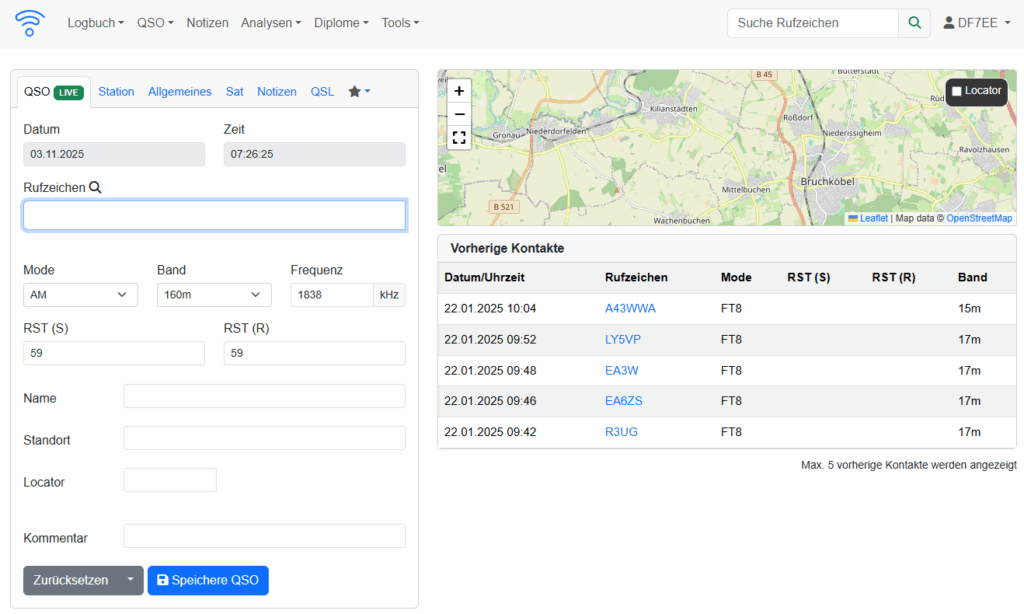The height and width of the screenshot is (614, 1024).
Task: Click the Rufzeichen input field
Action: tap(214, 215)
